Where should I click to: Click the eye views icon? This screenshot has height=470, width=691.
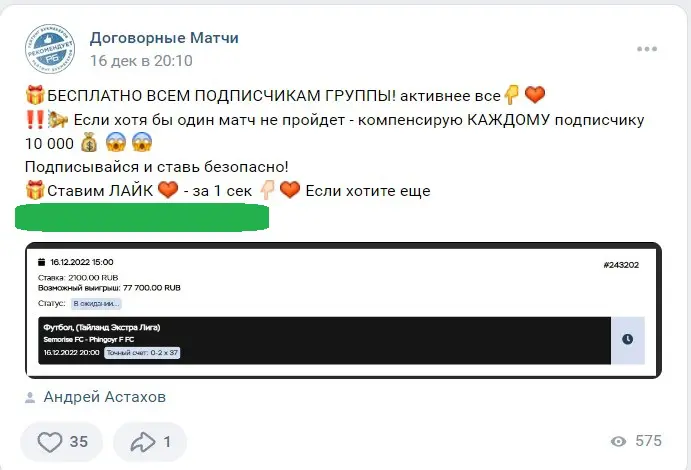pyautogui.click(x=619, y=441)
